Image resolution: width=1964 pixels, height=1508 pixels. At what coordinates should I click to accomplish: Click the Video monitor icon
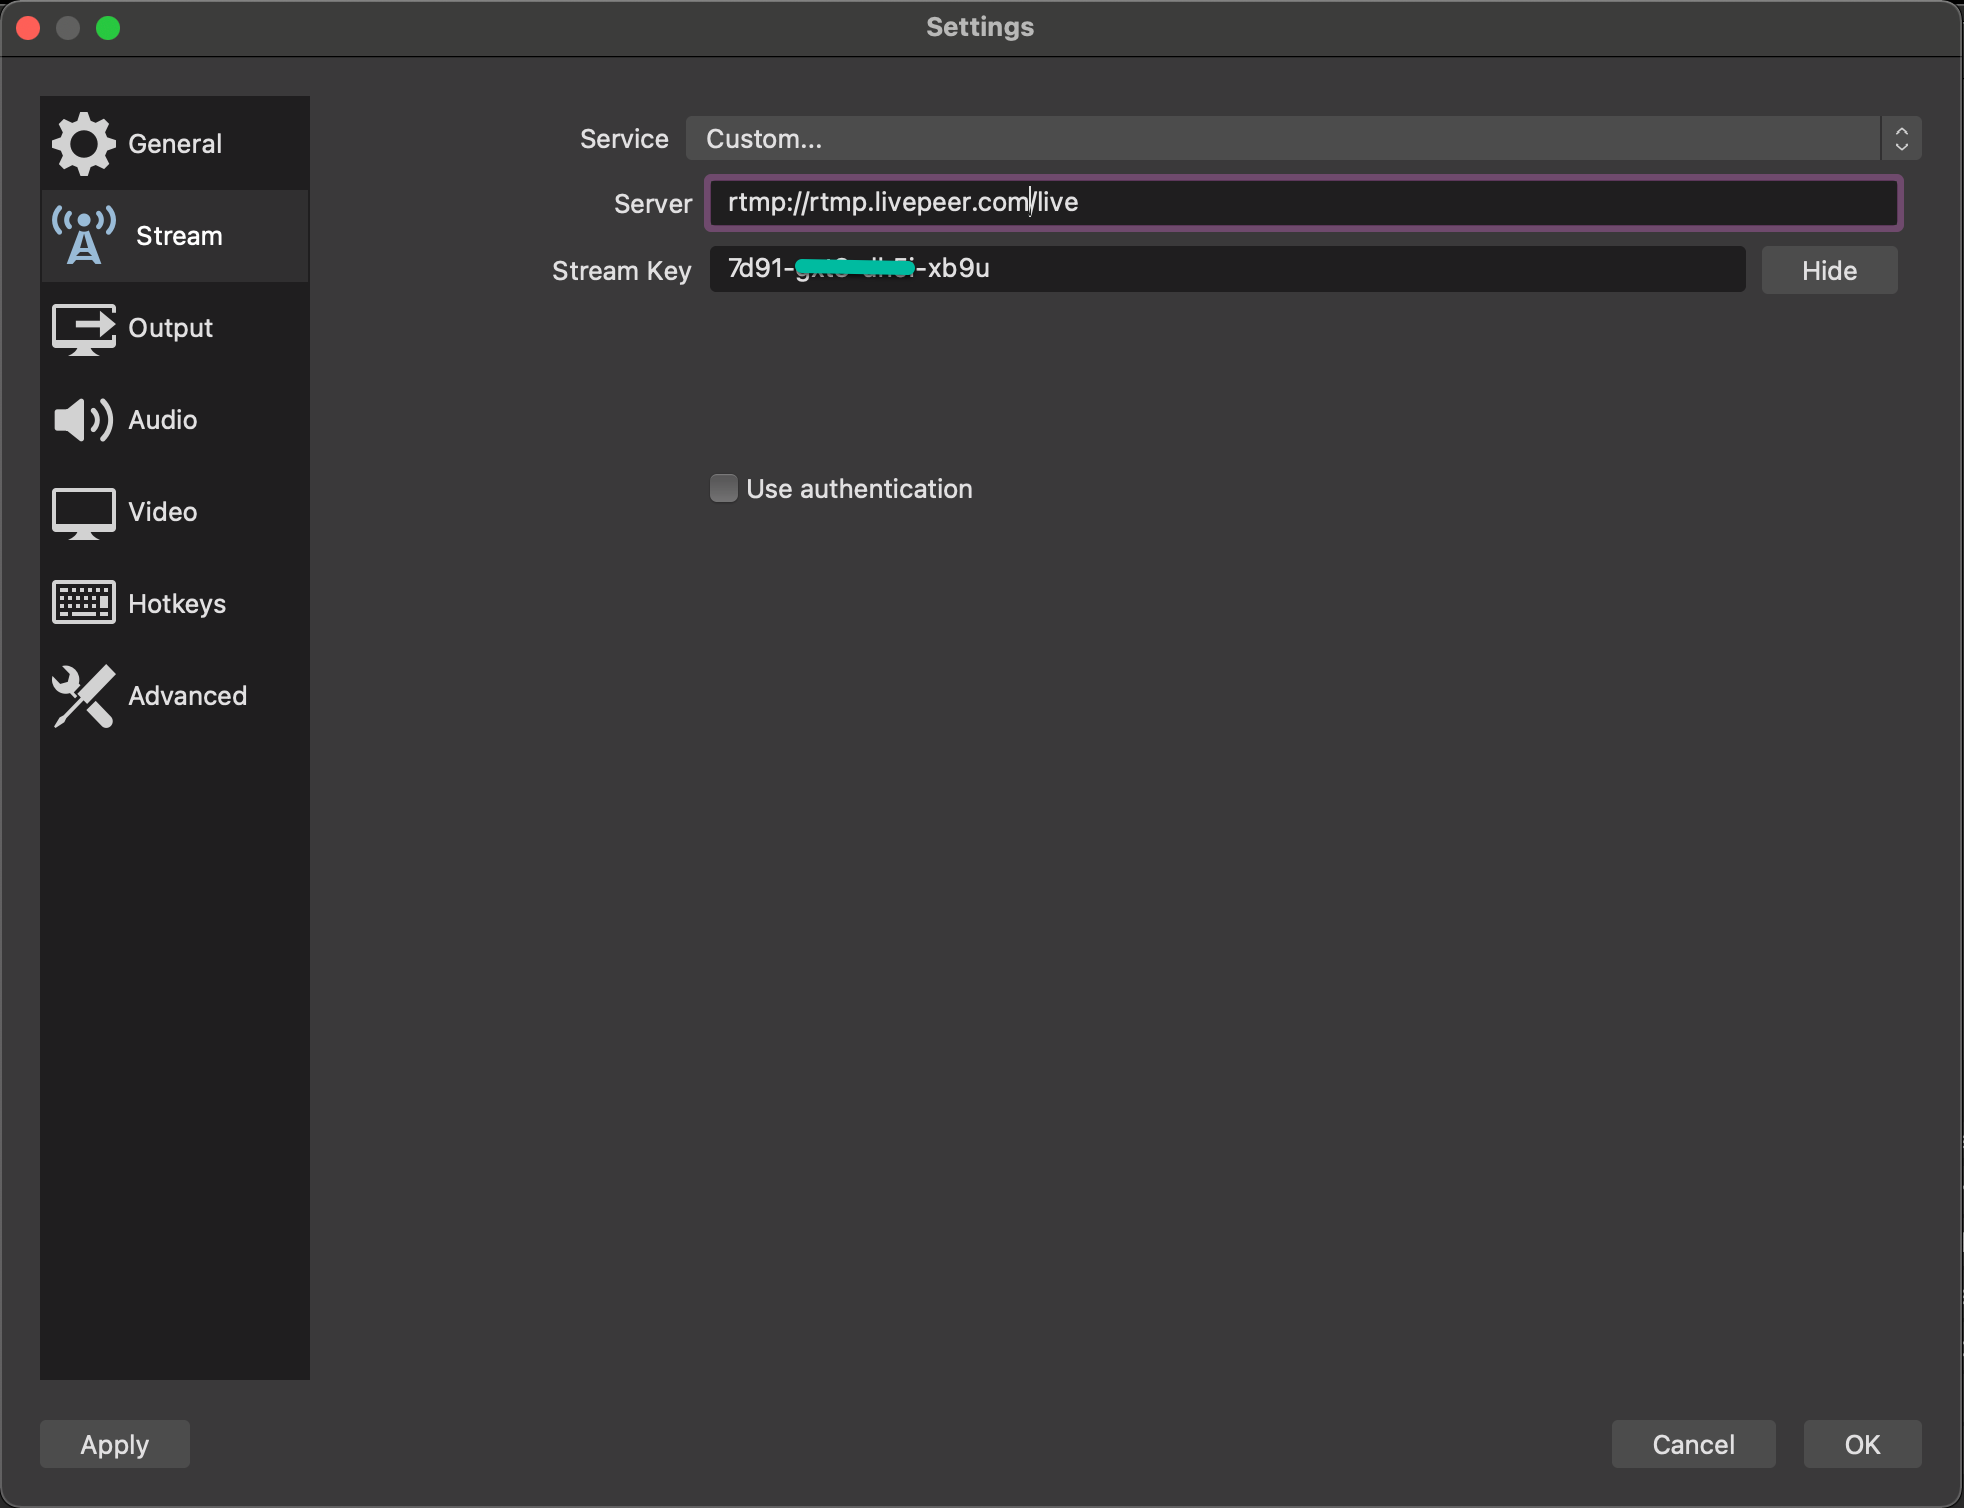click(x=83, y=513)
